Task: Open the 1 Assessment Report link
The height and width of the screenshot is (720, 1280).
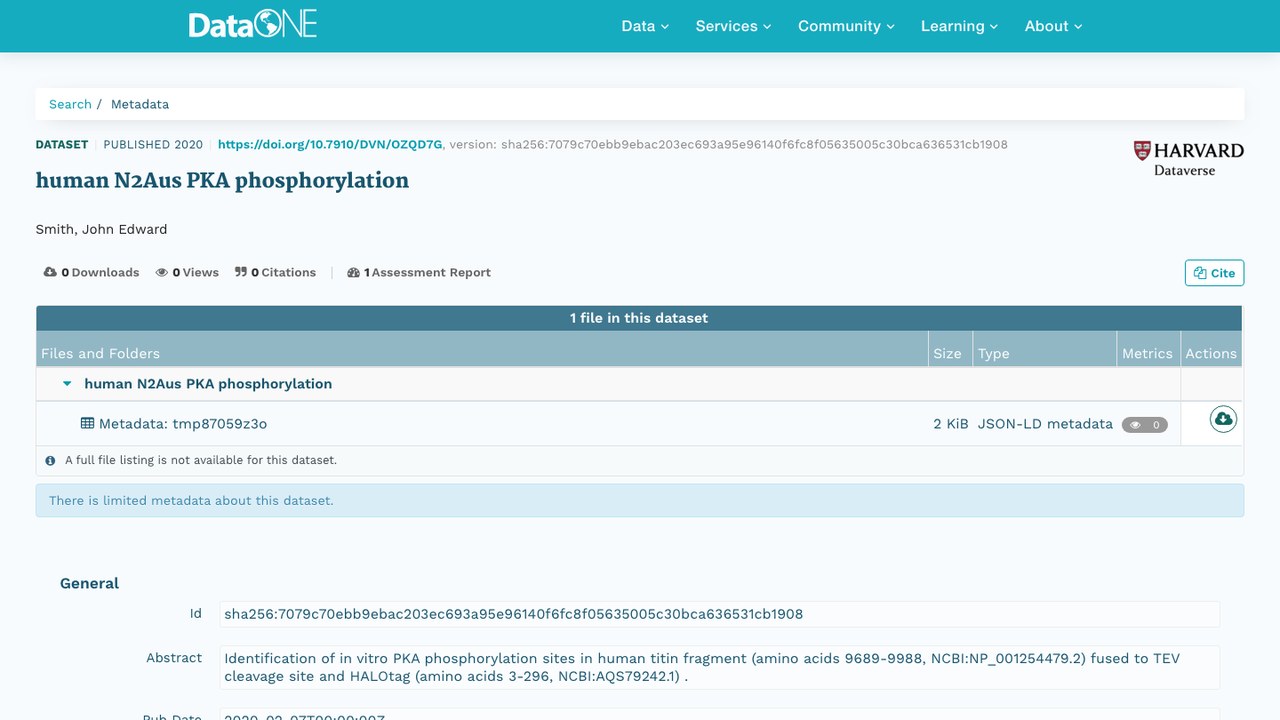Action: [419, 272]
